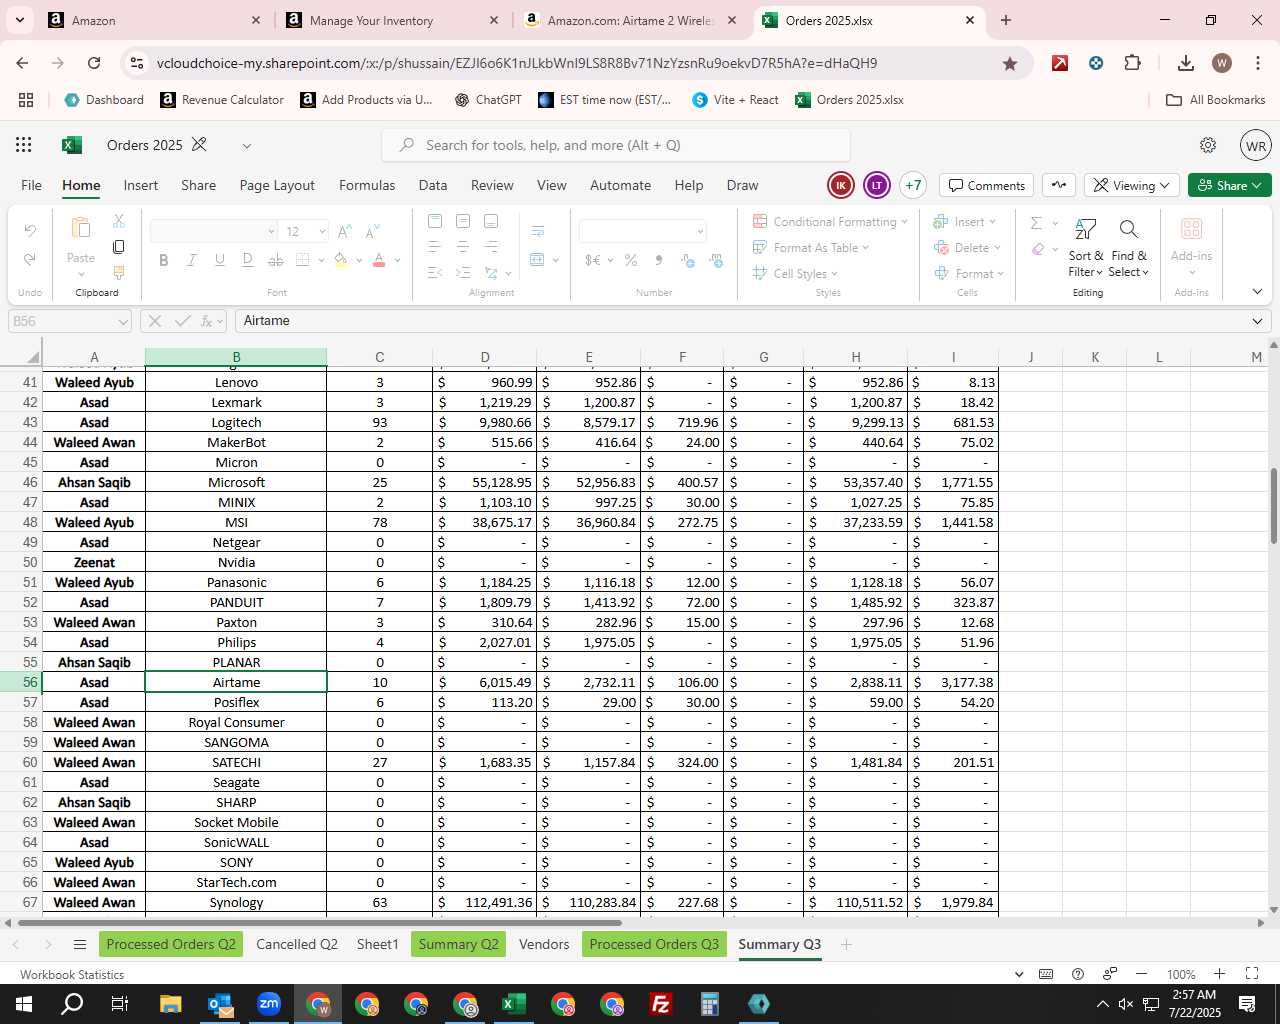The image size is (1280, 1024).
Task: Click the catch-up activity icon next to Comments
Action: (1059, 185)
